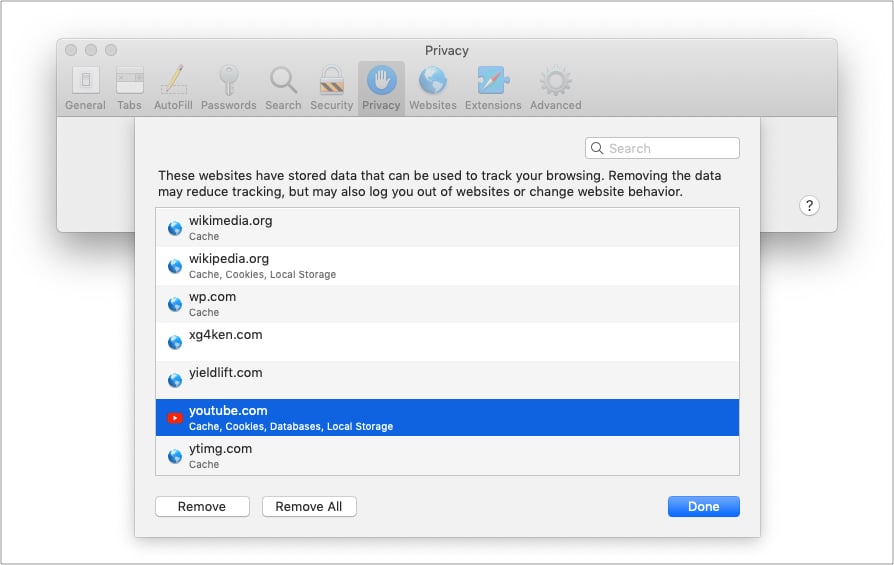
Task: Select the wikipedia.org row
Action: pos(448,266)
